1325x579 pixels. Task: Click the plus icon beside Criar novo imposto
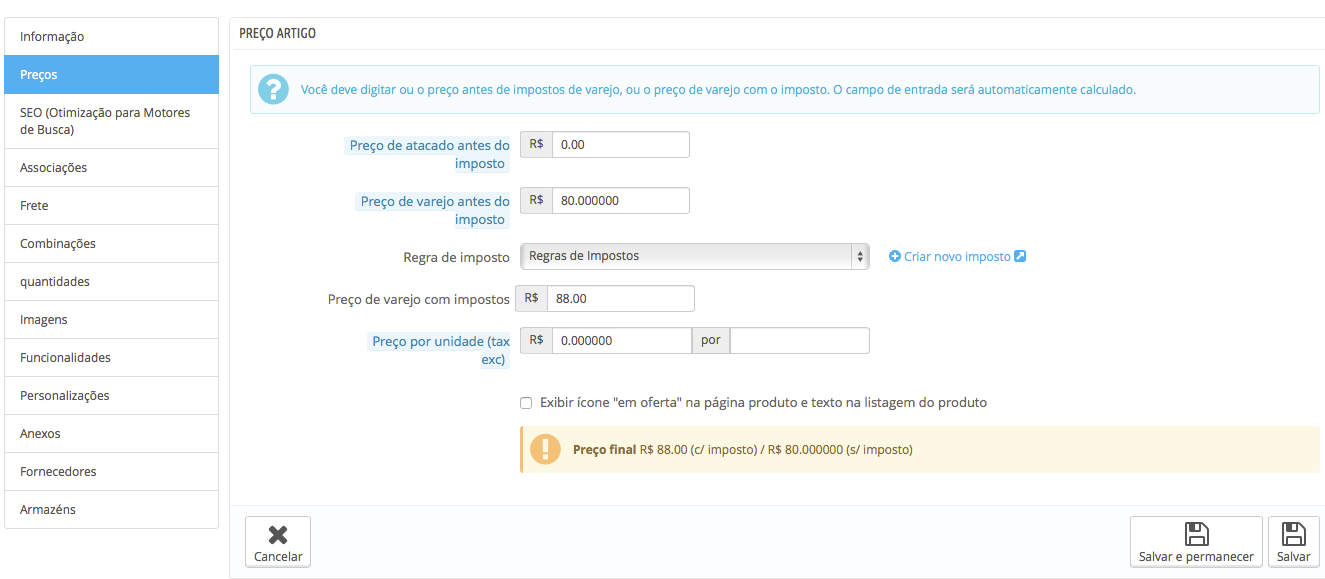(x=895, y=257)
